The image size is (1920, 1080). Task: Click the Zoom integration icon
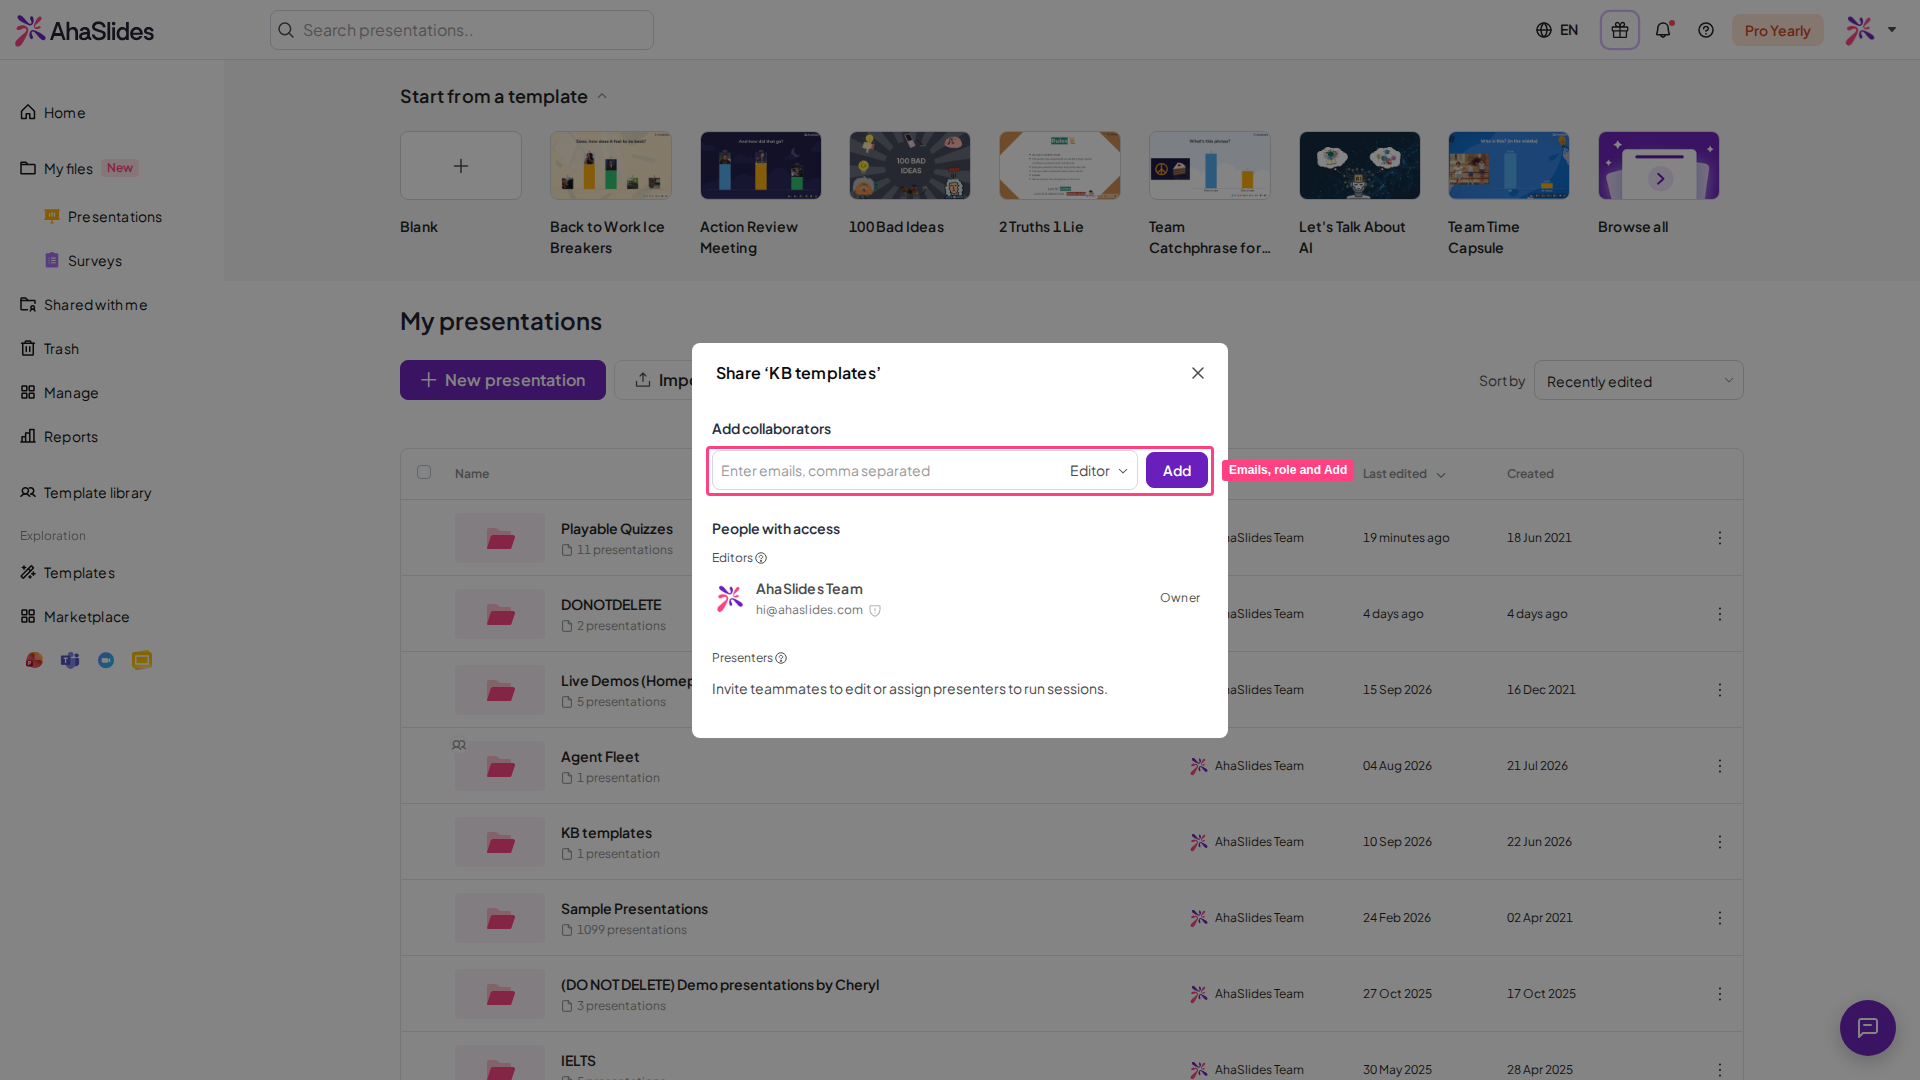tap(106, 660)
